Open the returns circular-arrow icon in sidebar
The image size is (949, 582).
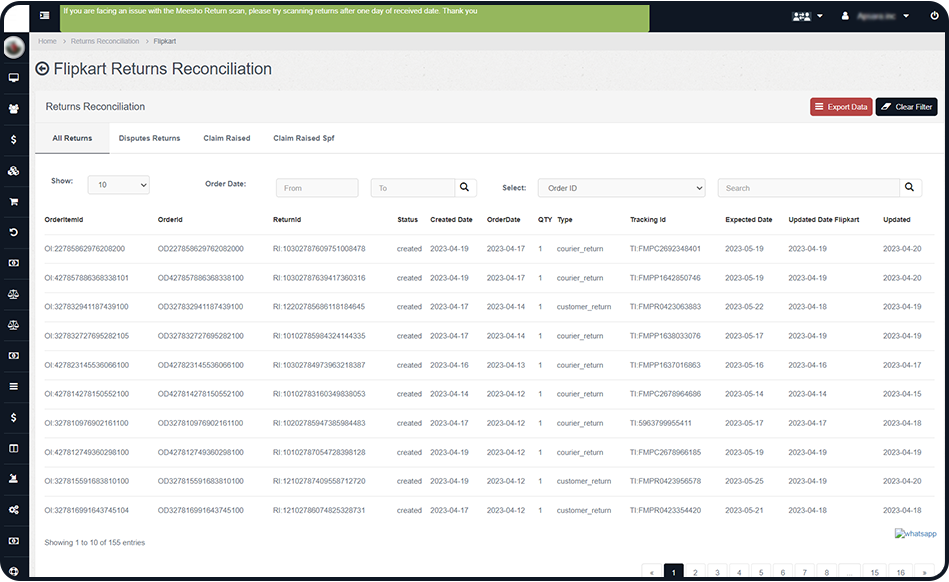coord(13,232)
